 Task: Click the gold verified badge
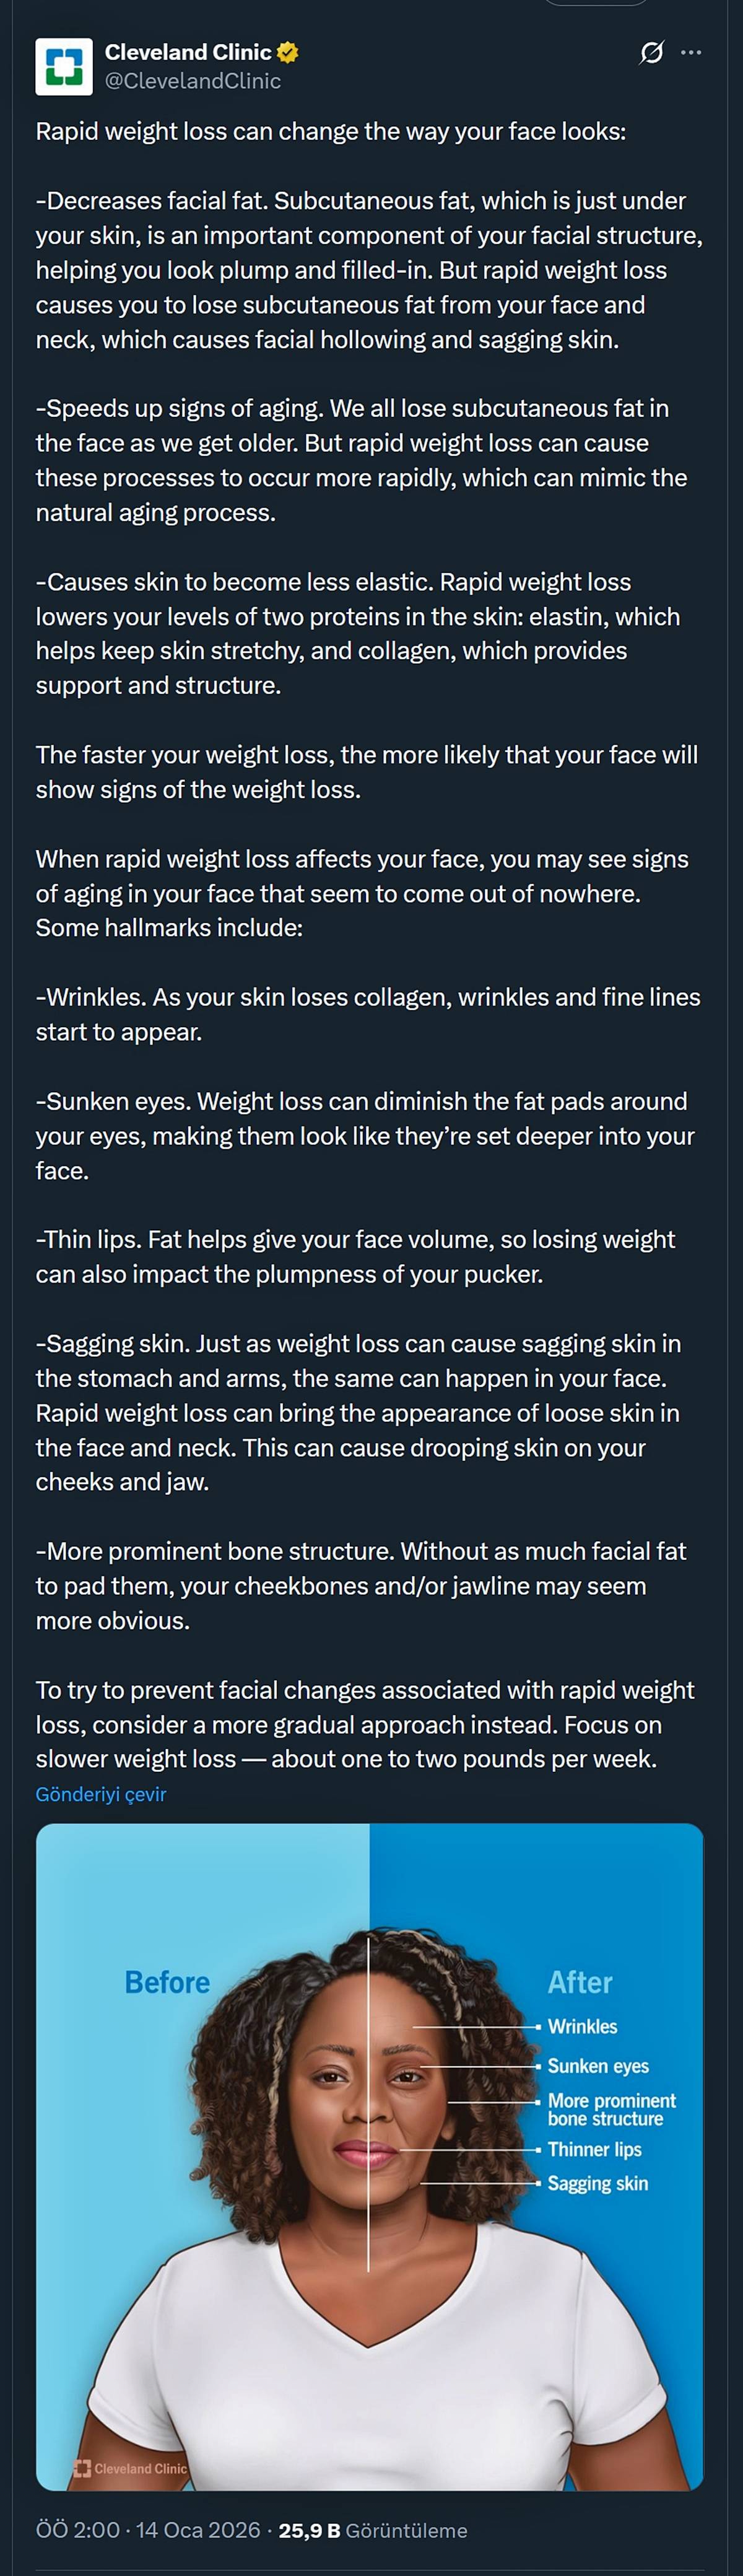click(287, 52)
